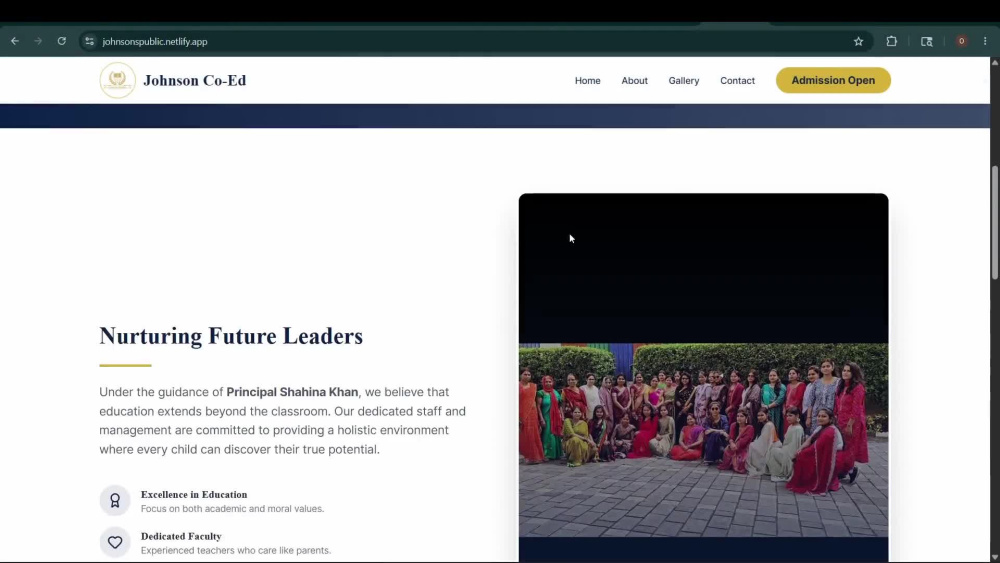Image resolution: width=1000 pixels, height=563 pixels.
Task: Click the Dedicated Faculty label
Action: tap(181, 536)
